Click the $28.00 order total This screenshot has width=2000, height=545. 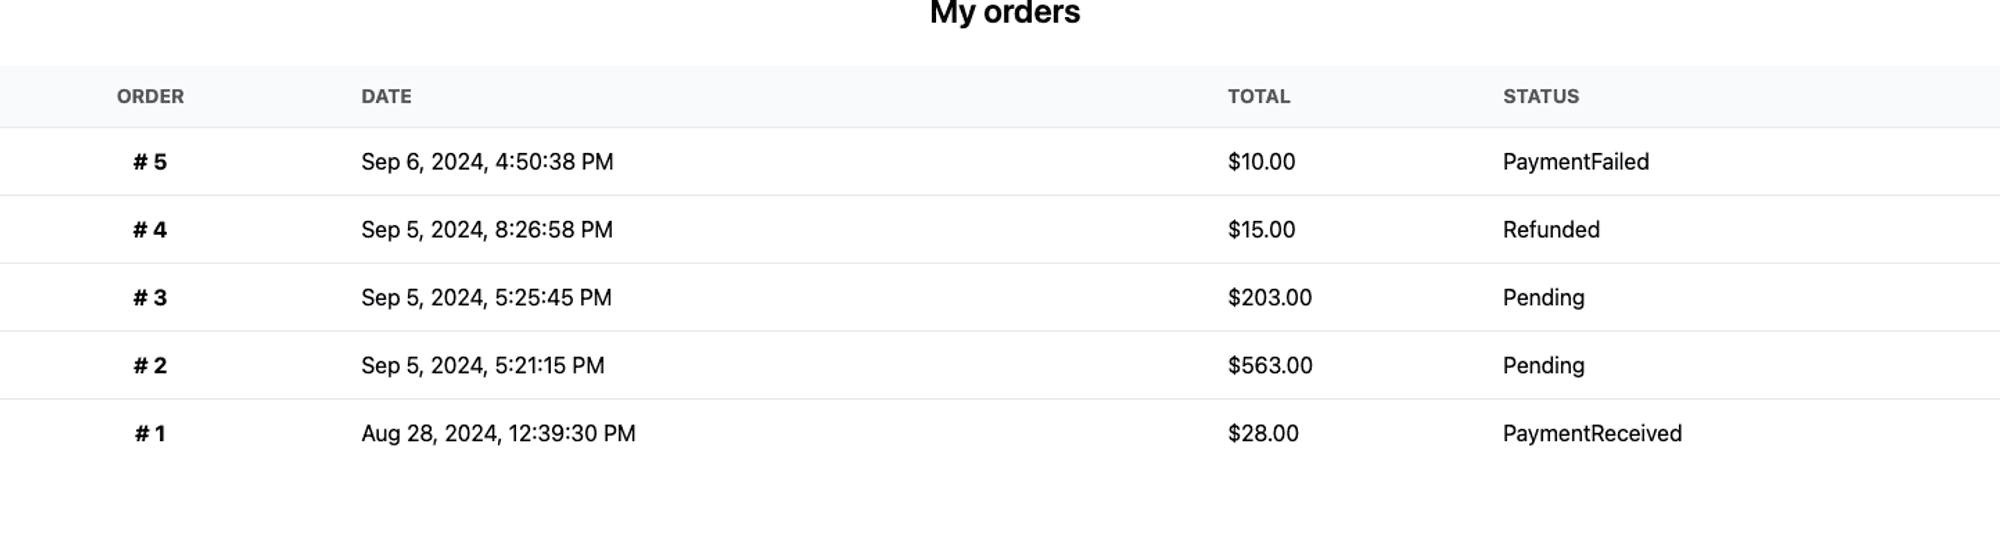click(1263, 434)
